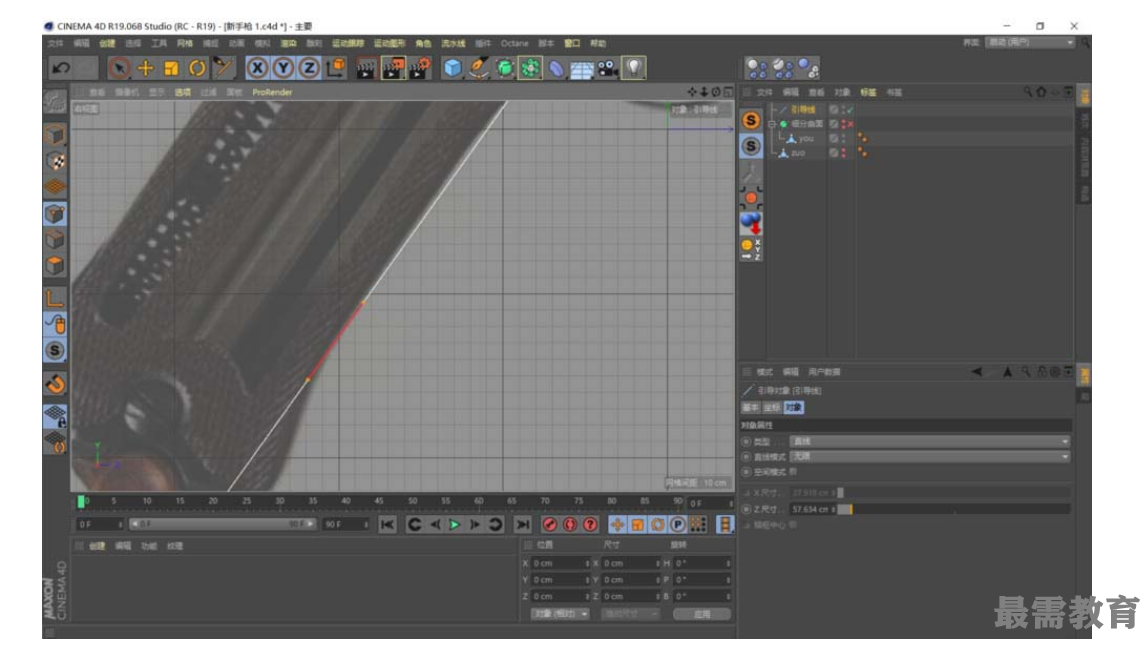
Task: Select Points mode cube icon
Action: (x=55, y=213)
